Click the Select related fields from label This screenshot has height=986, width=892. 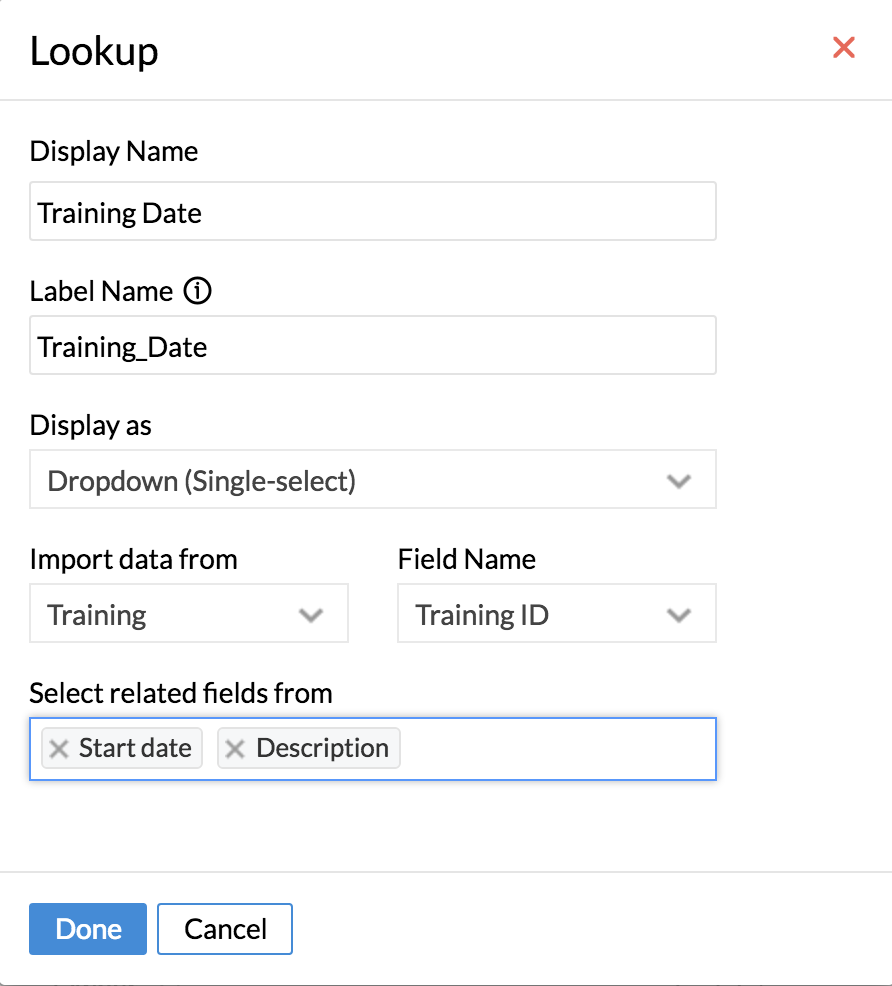pyautogui.click(x=181, y=693)
